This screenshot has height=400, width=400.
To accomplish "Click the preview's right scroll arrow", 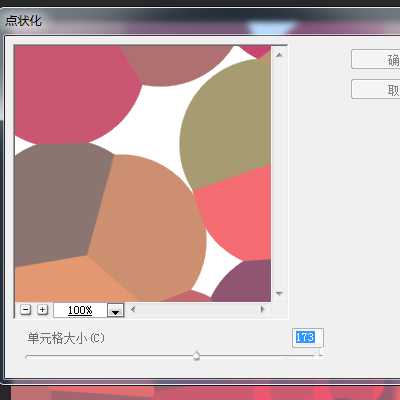I will [x=262, y=309].
